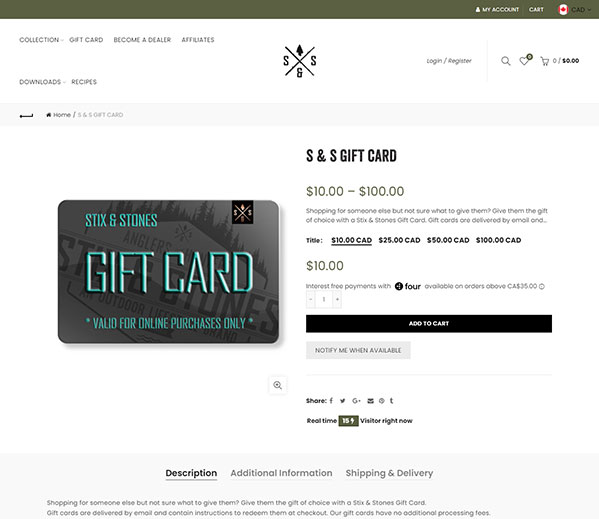
Task: Select the $100.00 CAD option
Action: 498,240
